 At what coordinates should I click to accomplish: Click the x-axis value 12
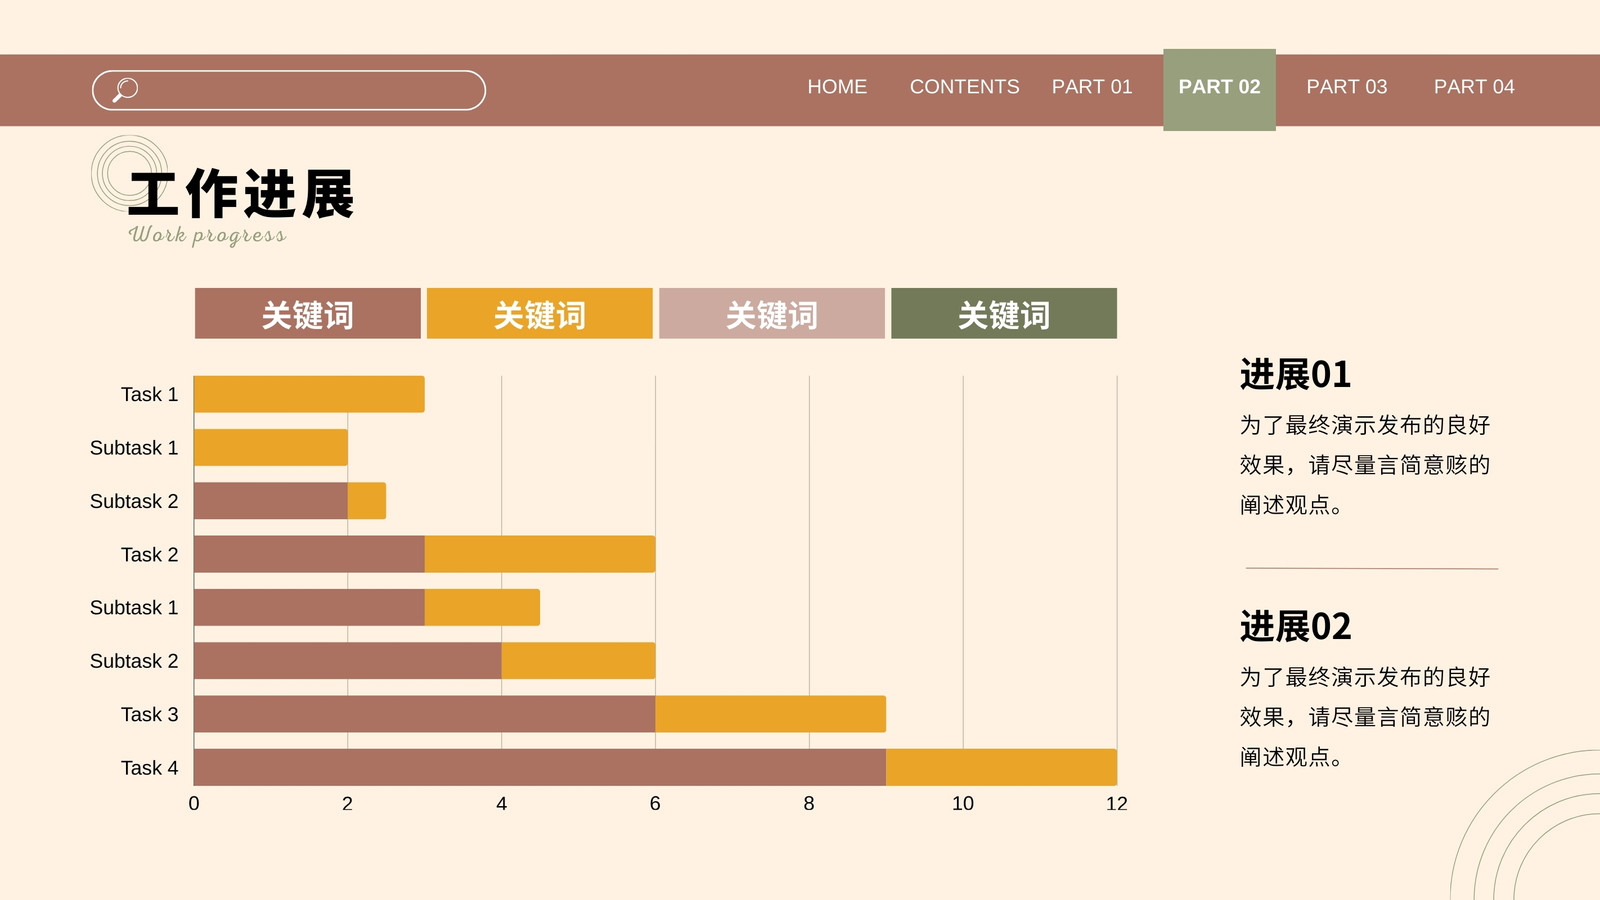(x=1116, y=804)
